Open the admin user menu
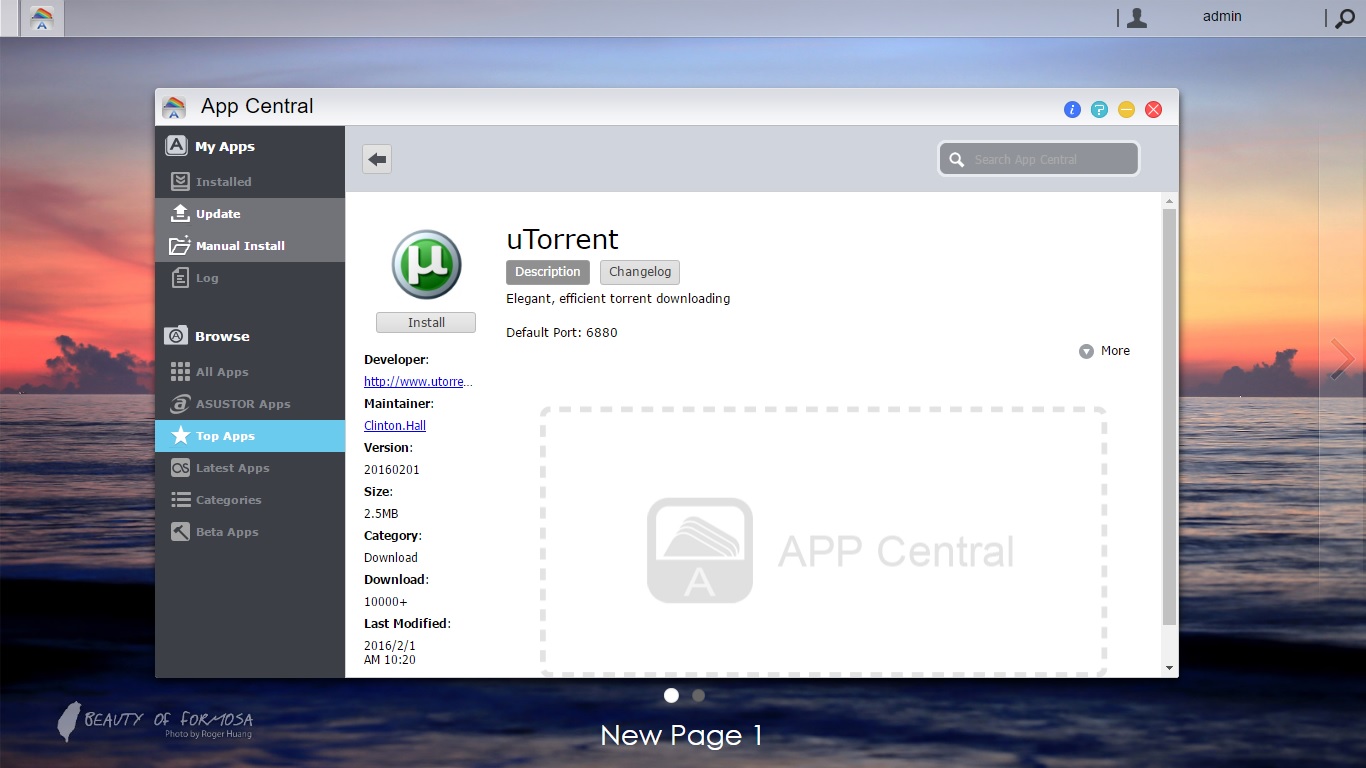The image size is (1366, 768). [1221, 17]
